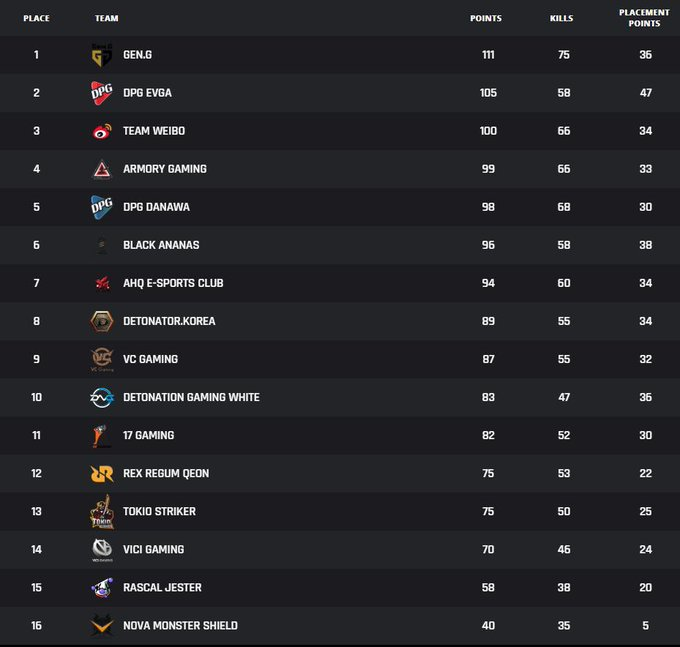
Task: Select the Detonation Gaming White logo
Action: point(102,398)
